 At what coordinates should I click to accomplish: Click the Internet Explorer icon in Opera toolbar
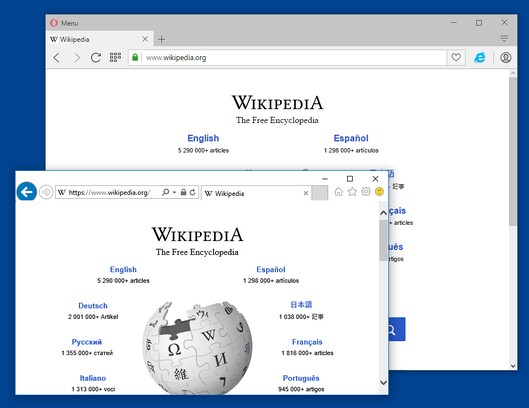[480, 57]
